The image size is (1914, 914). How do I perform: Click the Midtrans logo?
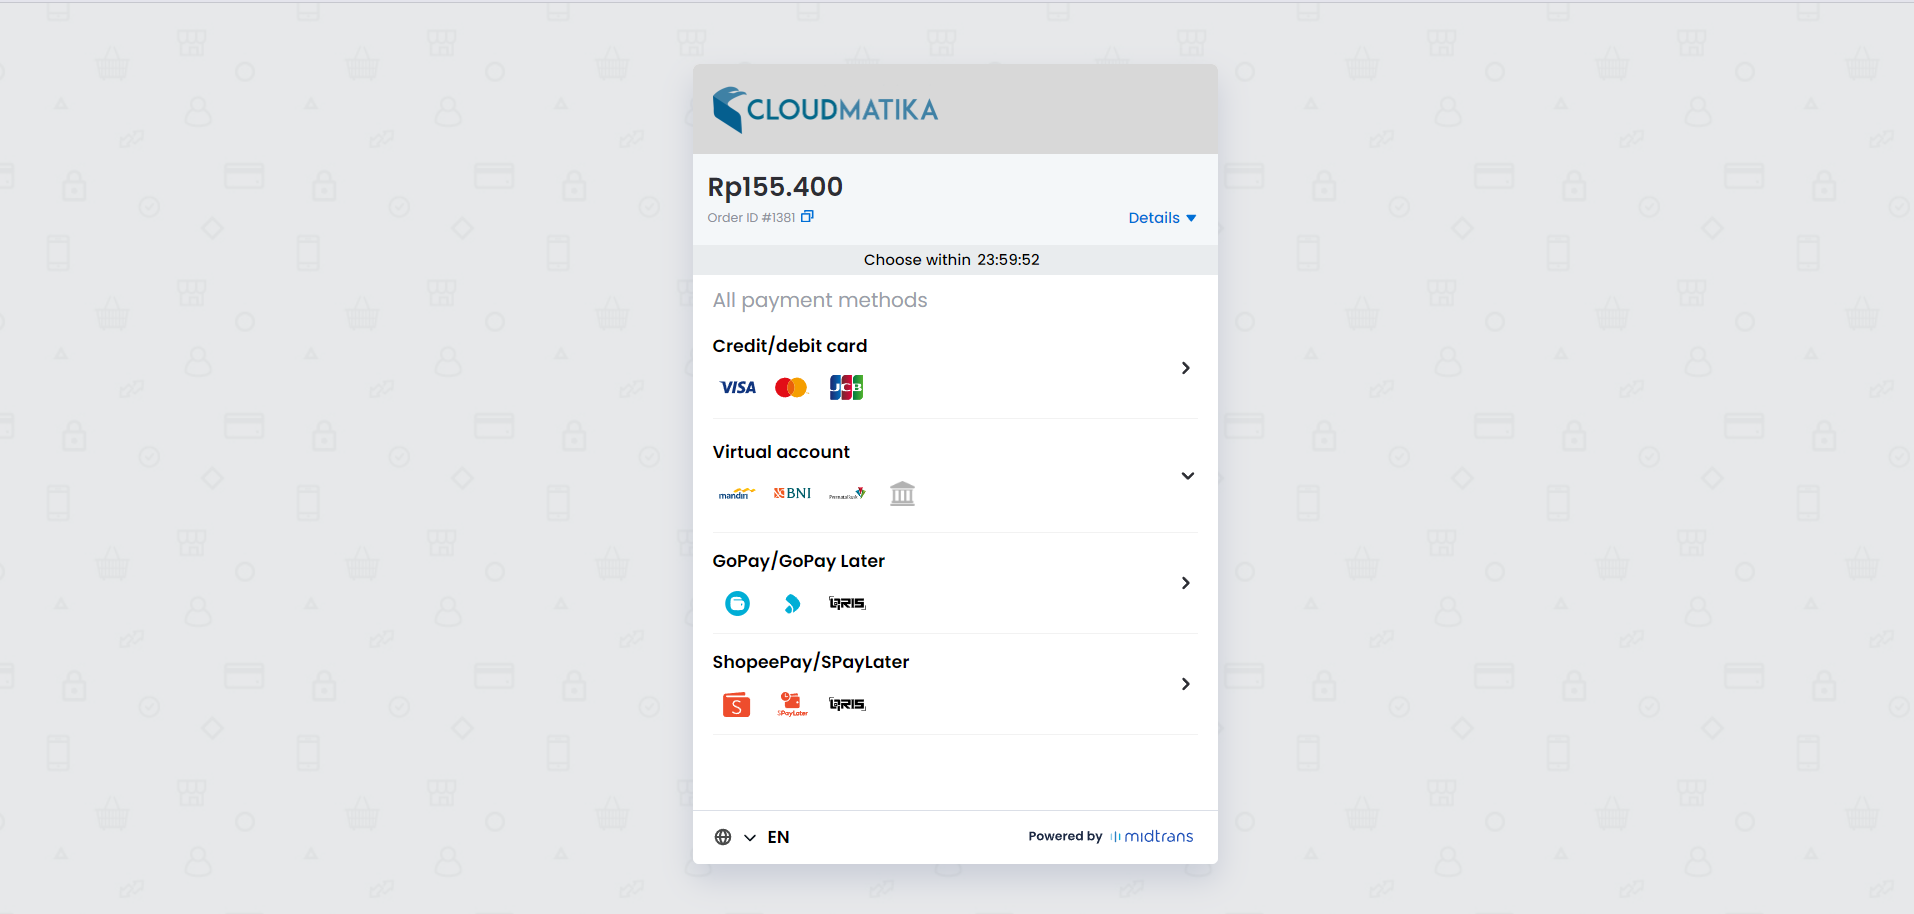[x=1152, y=836]
